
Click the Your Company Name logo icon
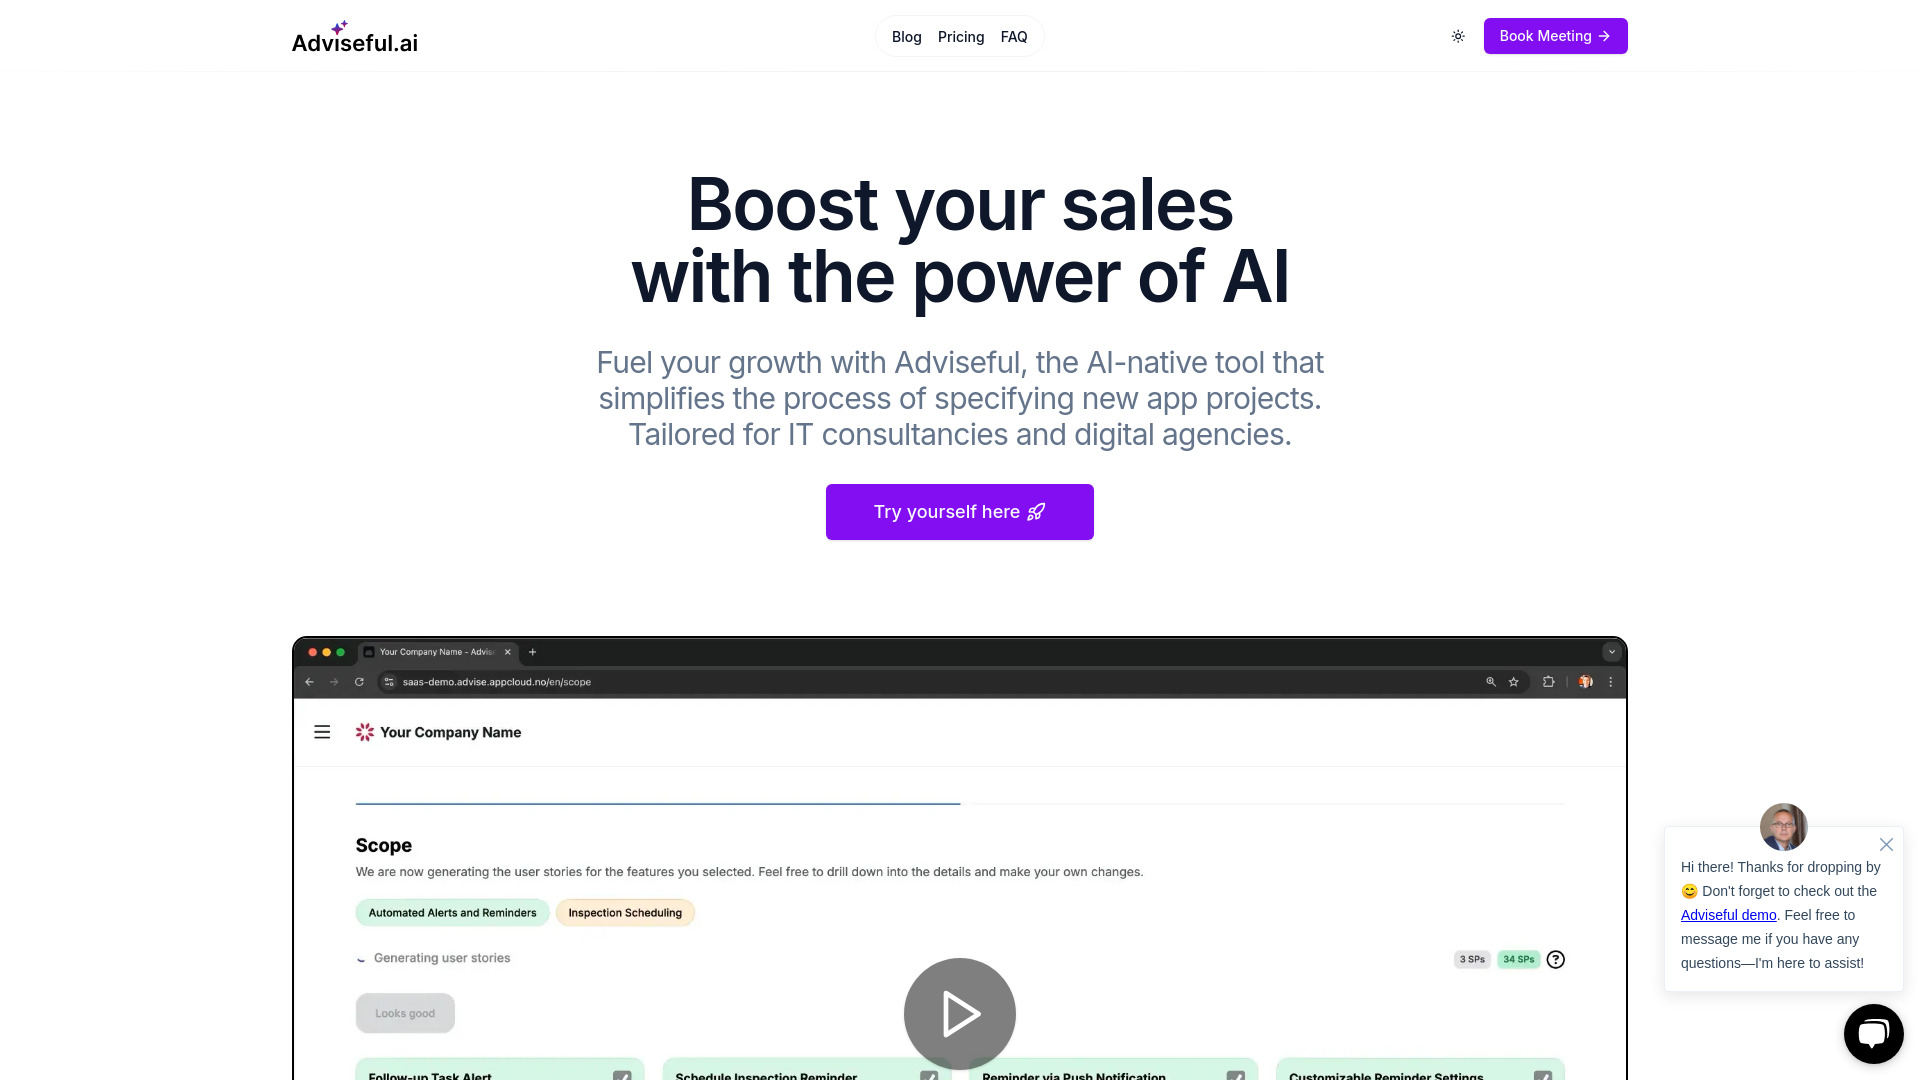(x=365, y=732)
